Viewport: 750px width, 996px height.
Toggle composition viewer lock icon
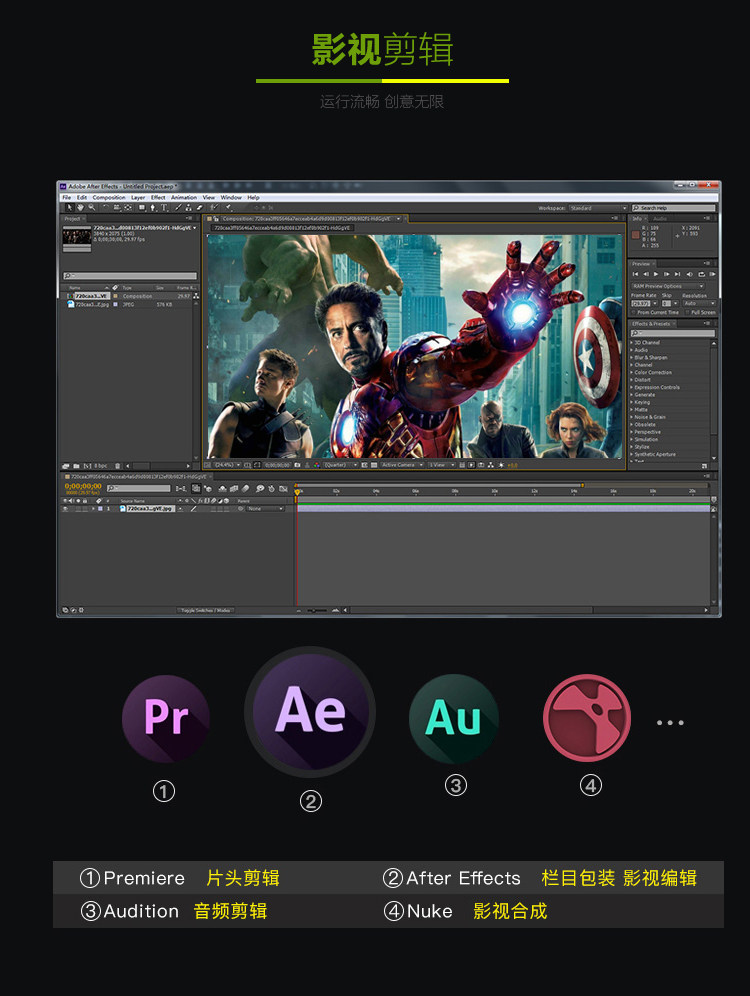point(216,219)
